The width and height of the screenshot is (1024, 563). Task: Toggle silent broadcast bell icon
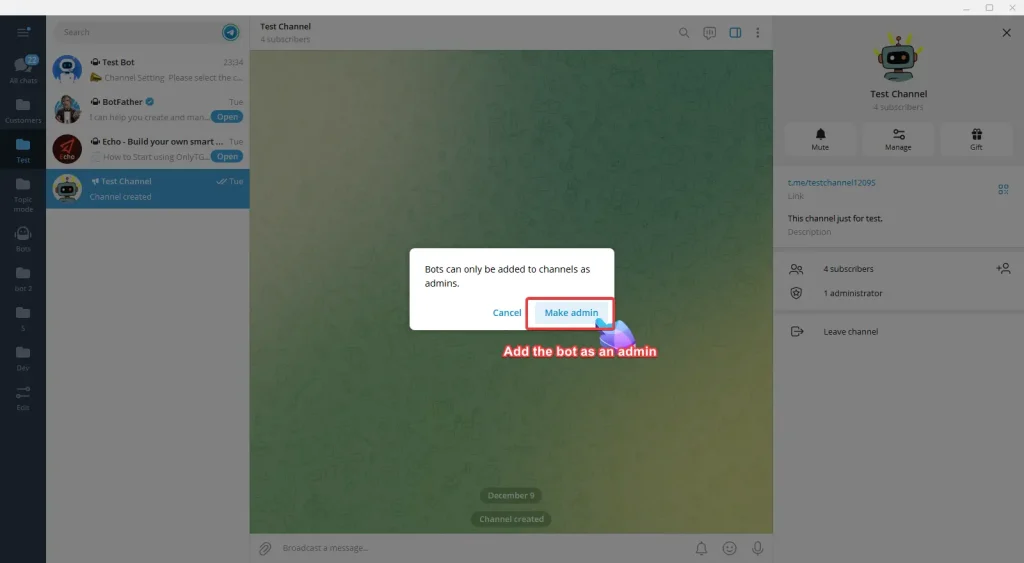701,548
